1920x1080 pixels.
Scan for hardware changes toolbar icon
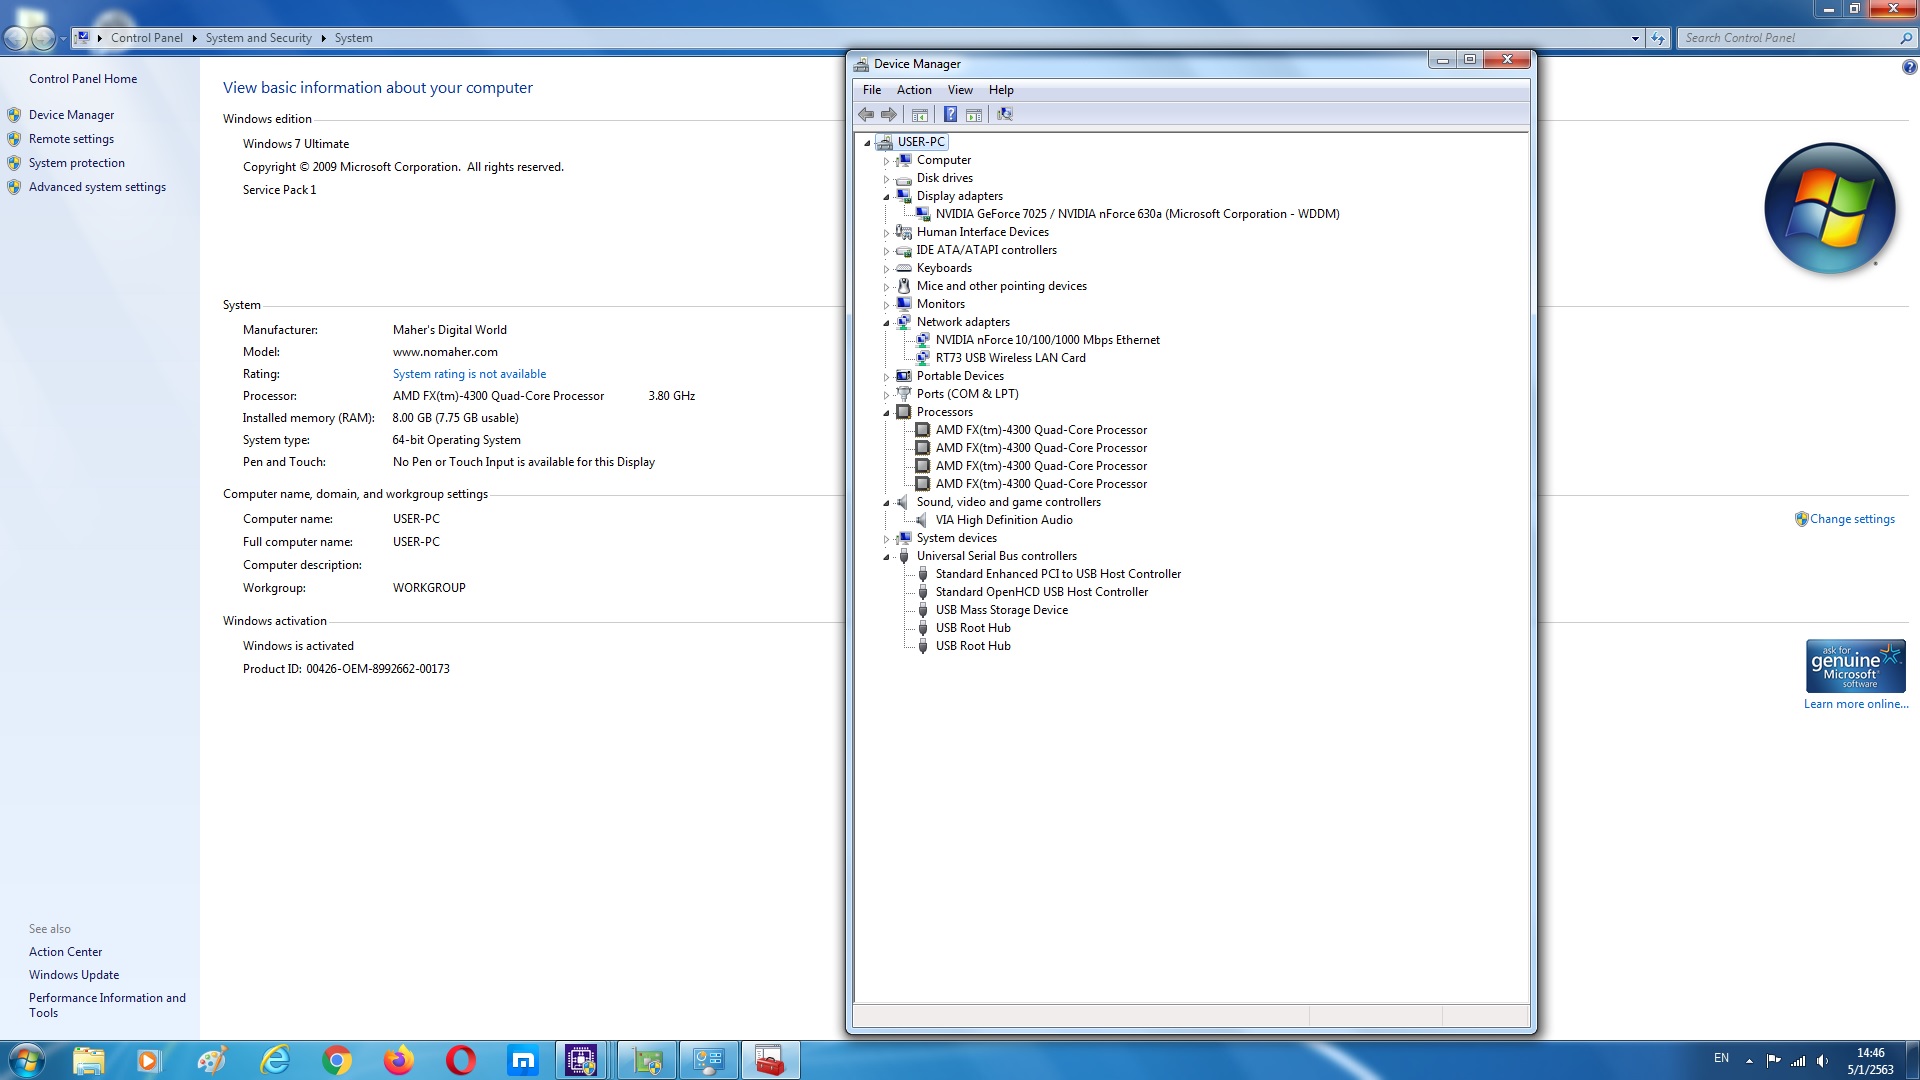click(1005, 115)
